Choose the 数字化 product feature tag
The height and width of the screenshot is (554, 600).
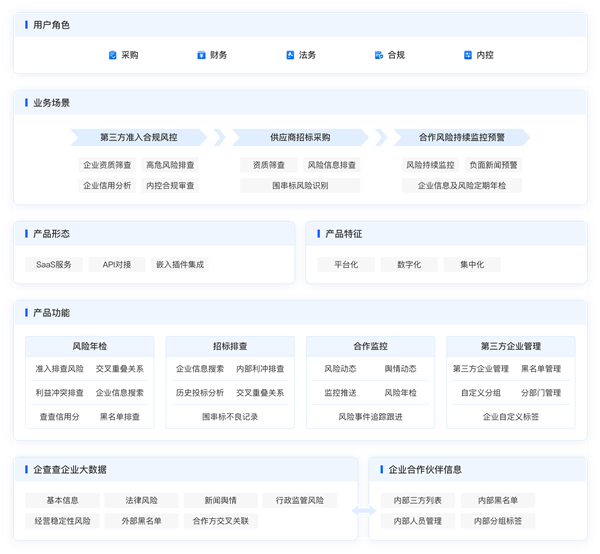(x=408, y=264)
